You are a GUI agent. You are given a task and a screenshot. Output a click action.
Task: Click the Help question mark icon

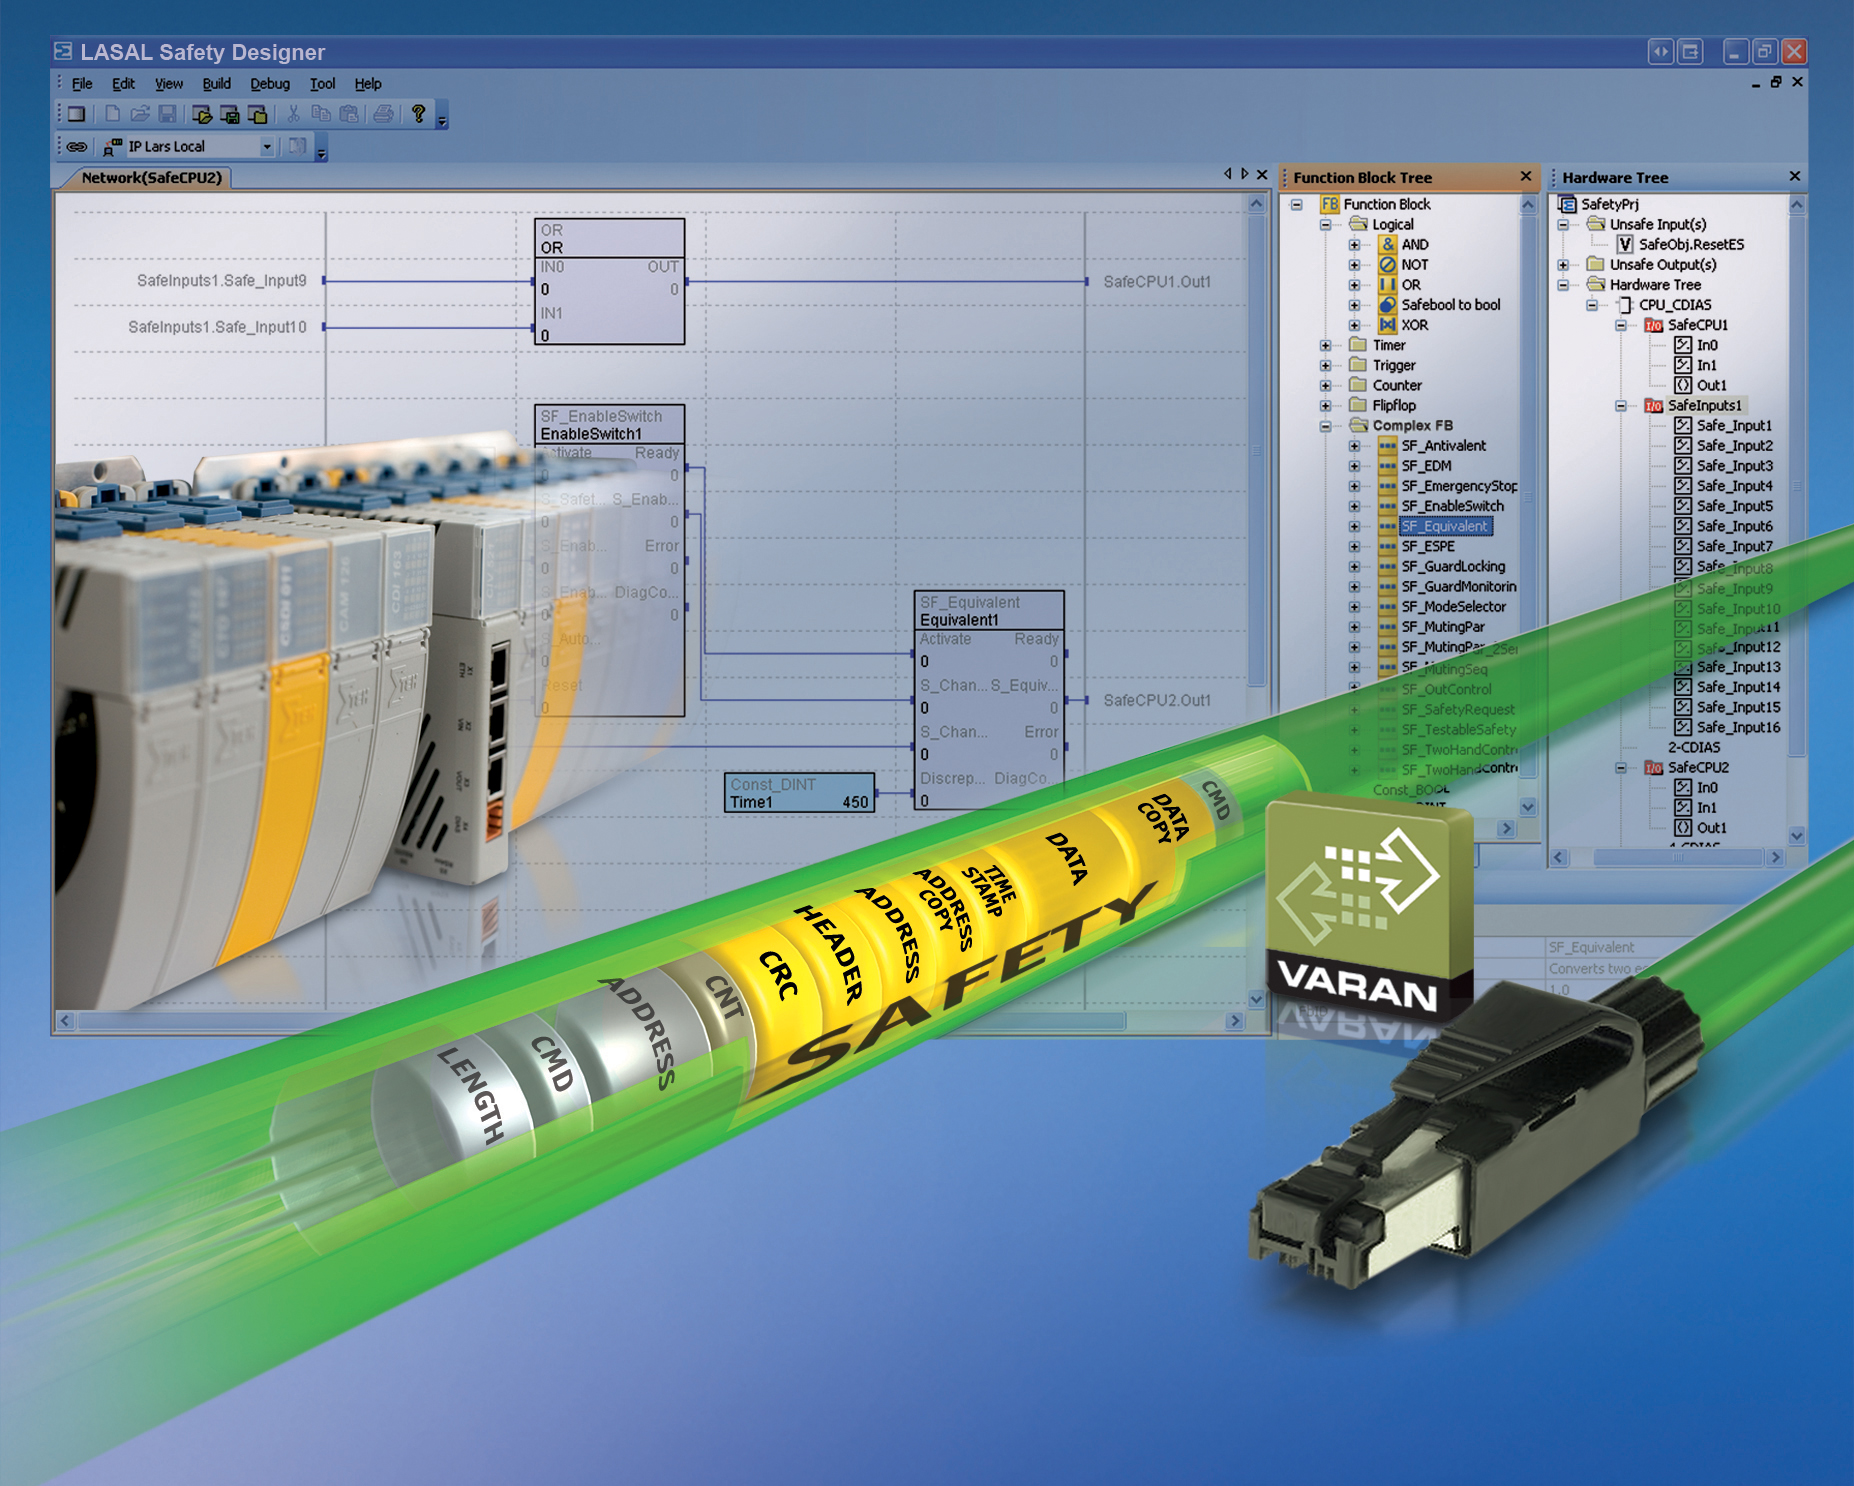click(x=418, y=114)
